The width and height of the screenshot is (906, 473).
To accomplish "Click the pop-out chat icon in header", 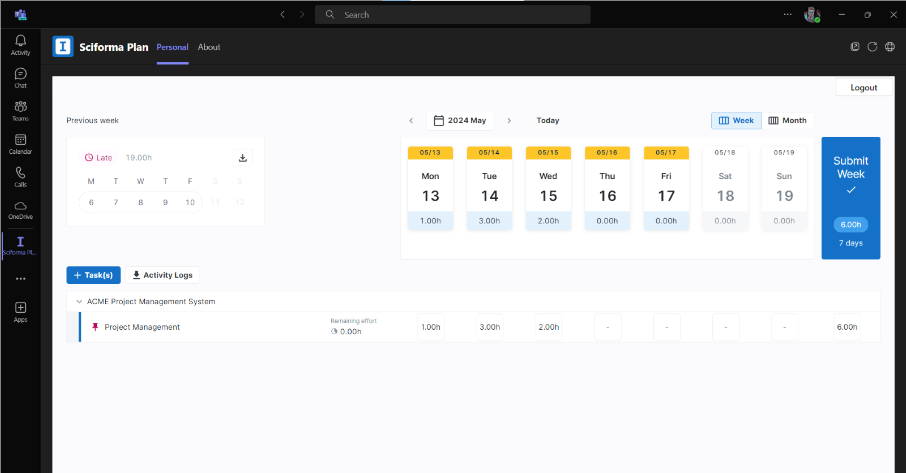I will 855,47.
